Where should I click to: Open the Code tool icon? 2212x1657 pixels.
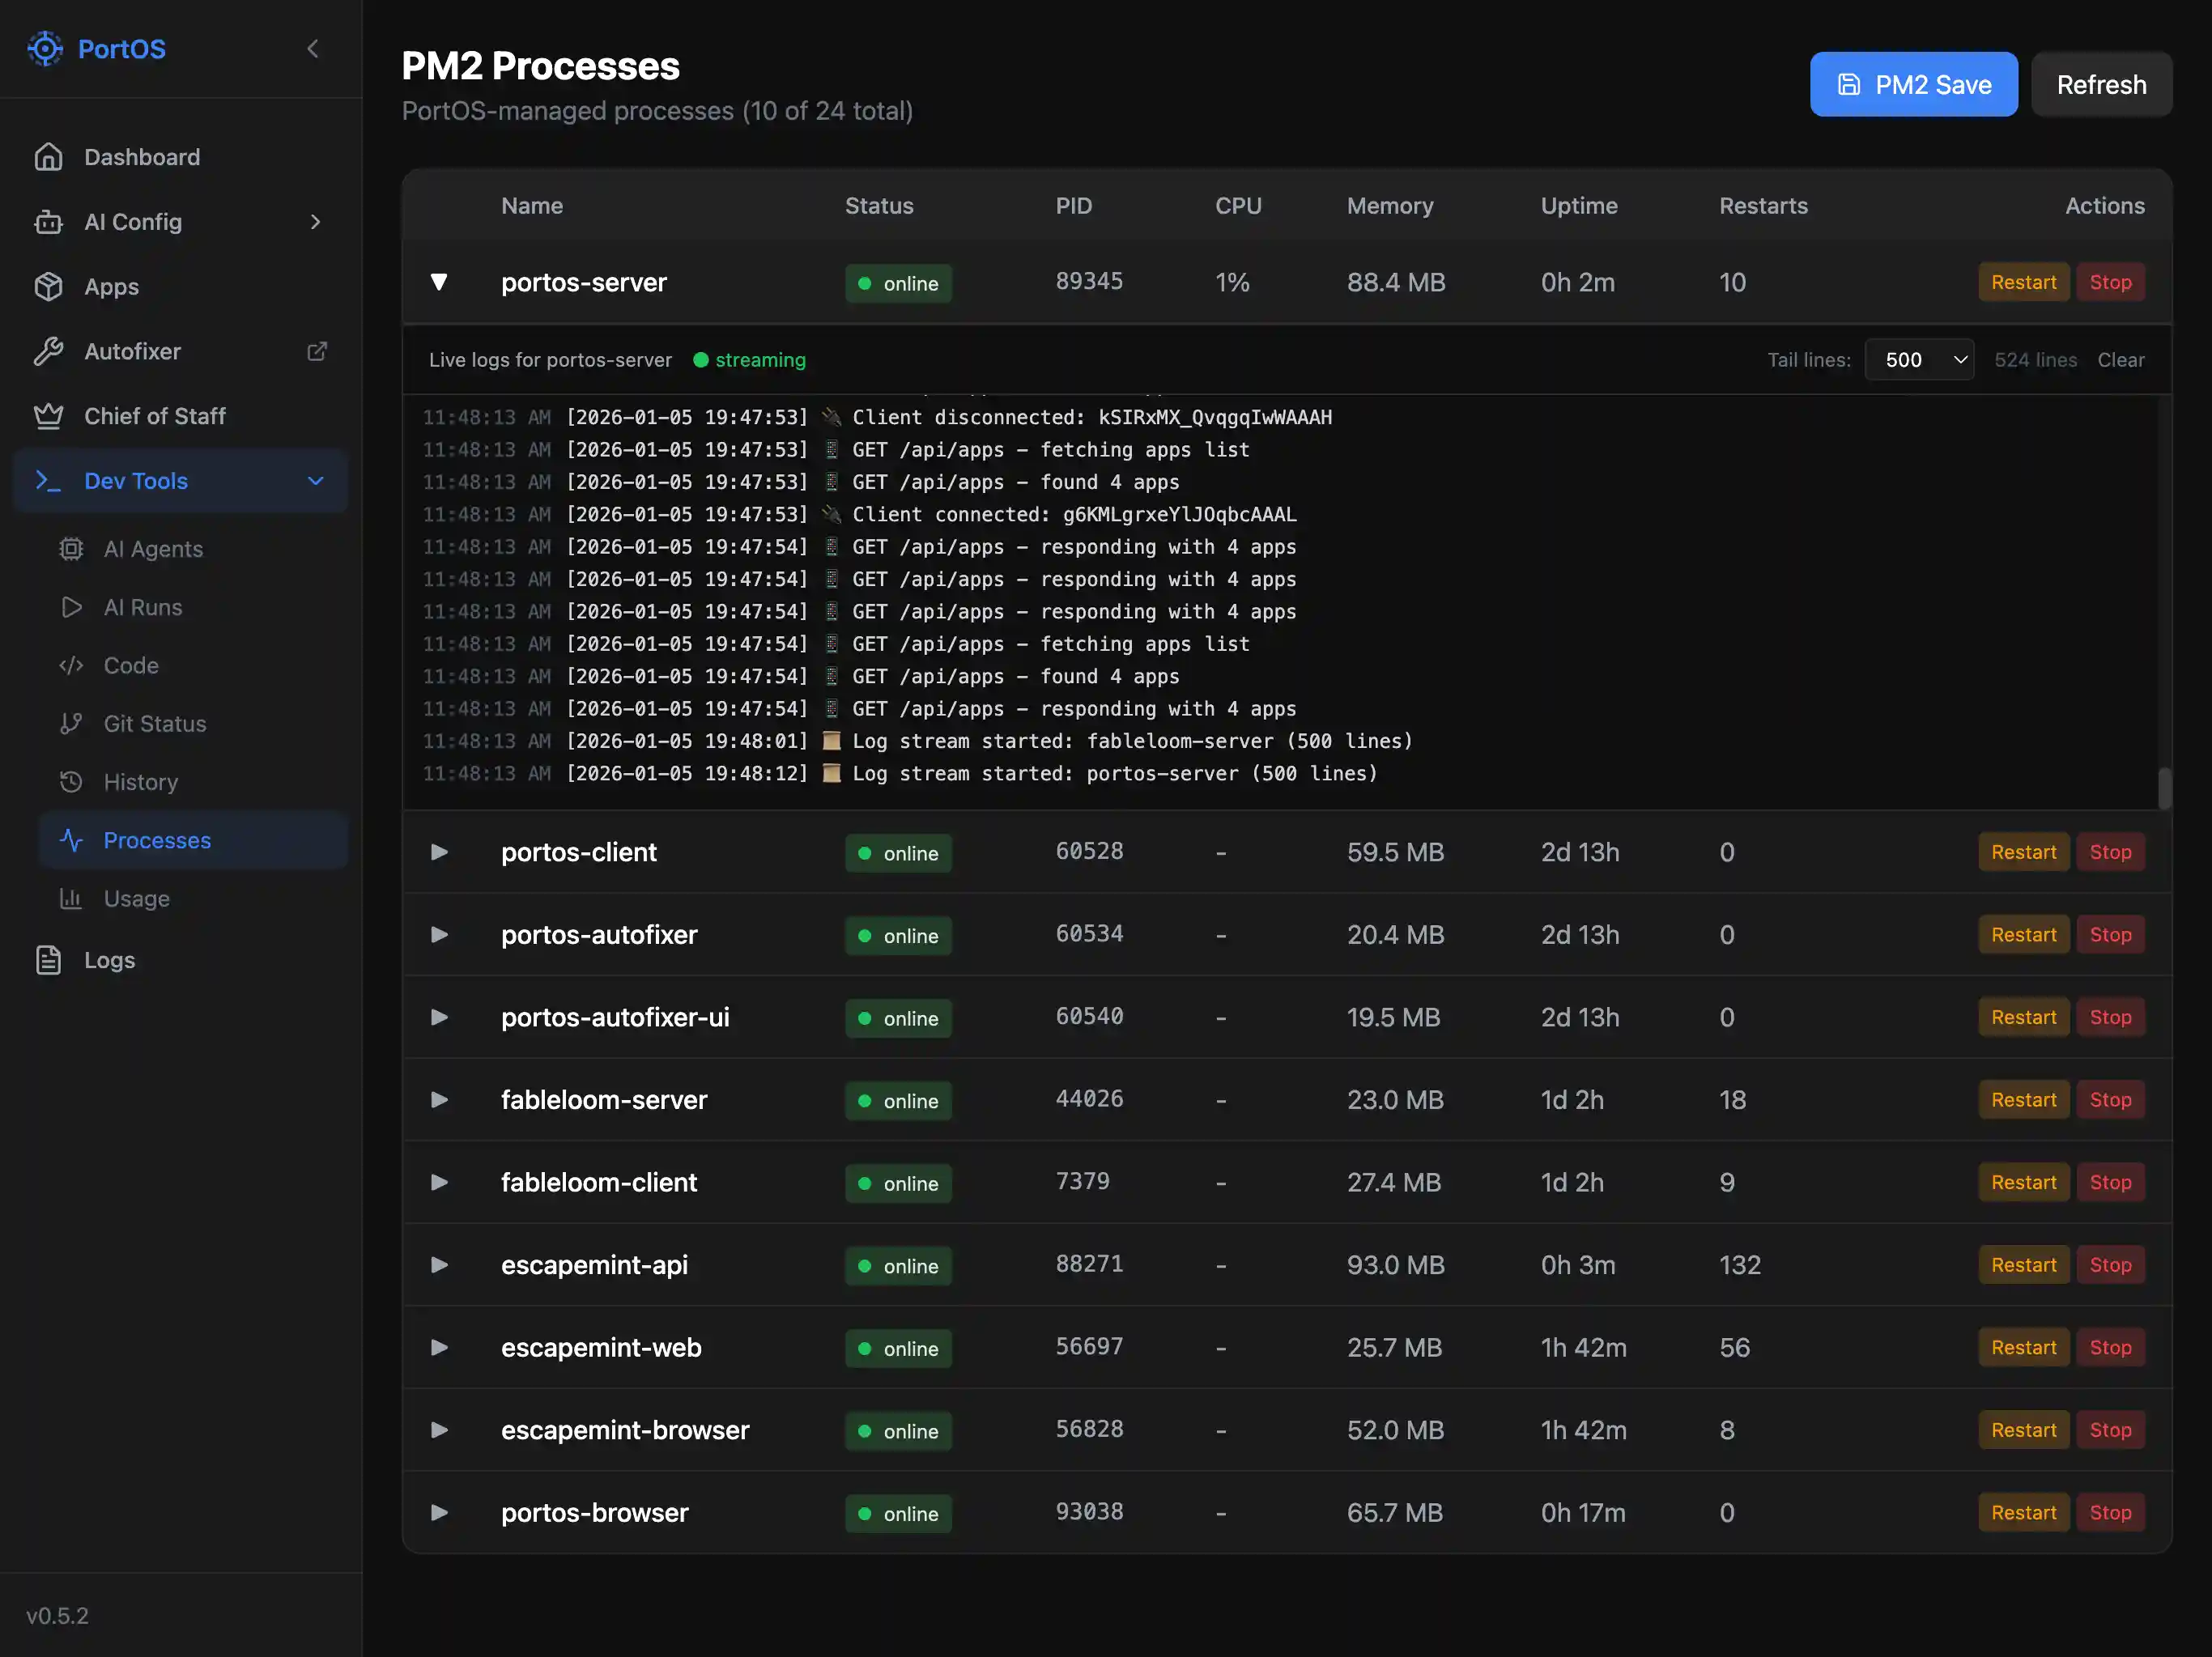tap(71, 665)
